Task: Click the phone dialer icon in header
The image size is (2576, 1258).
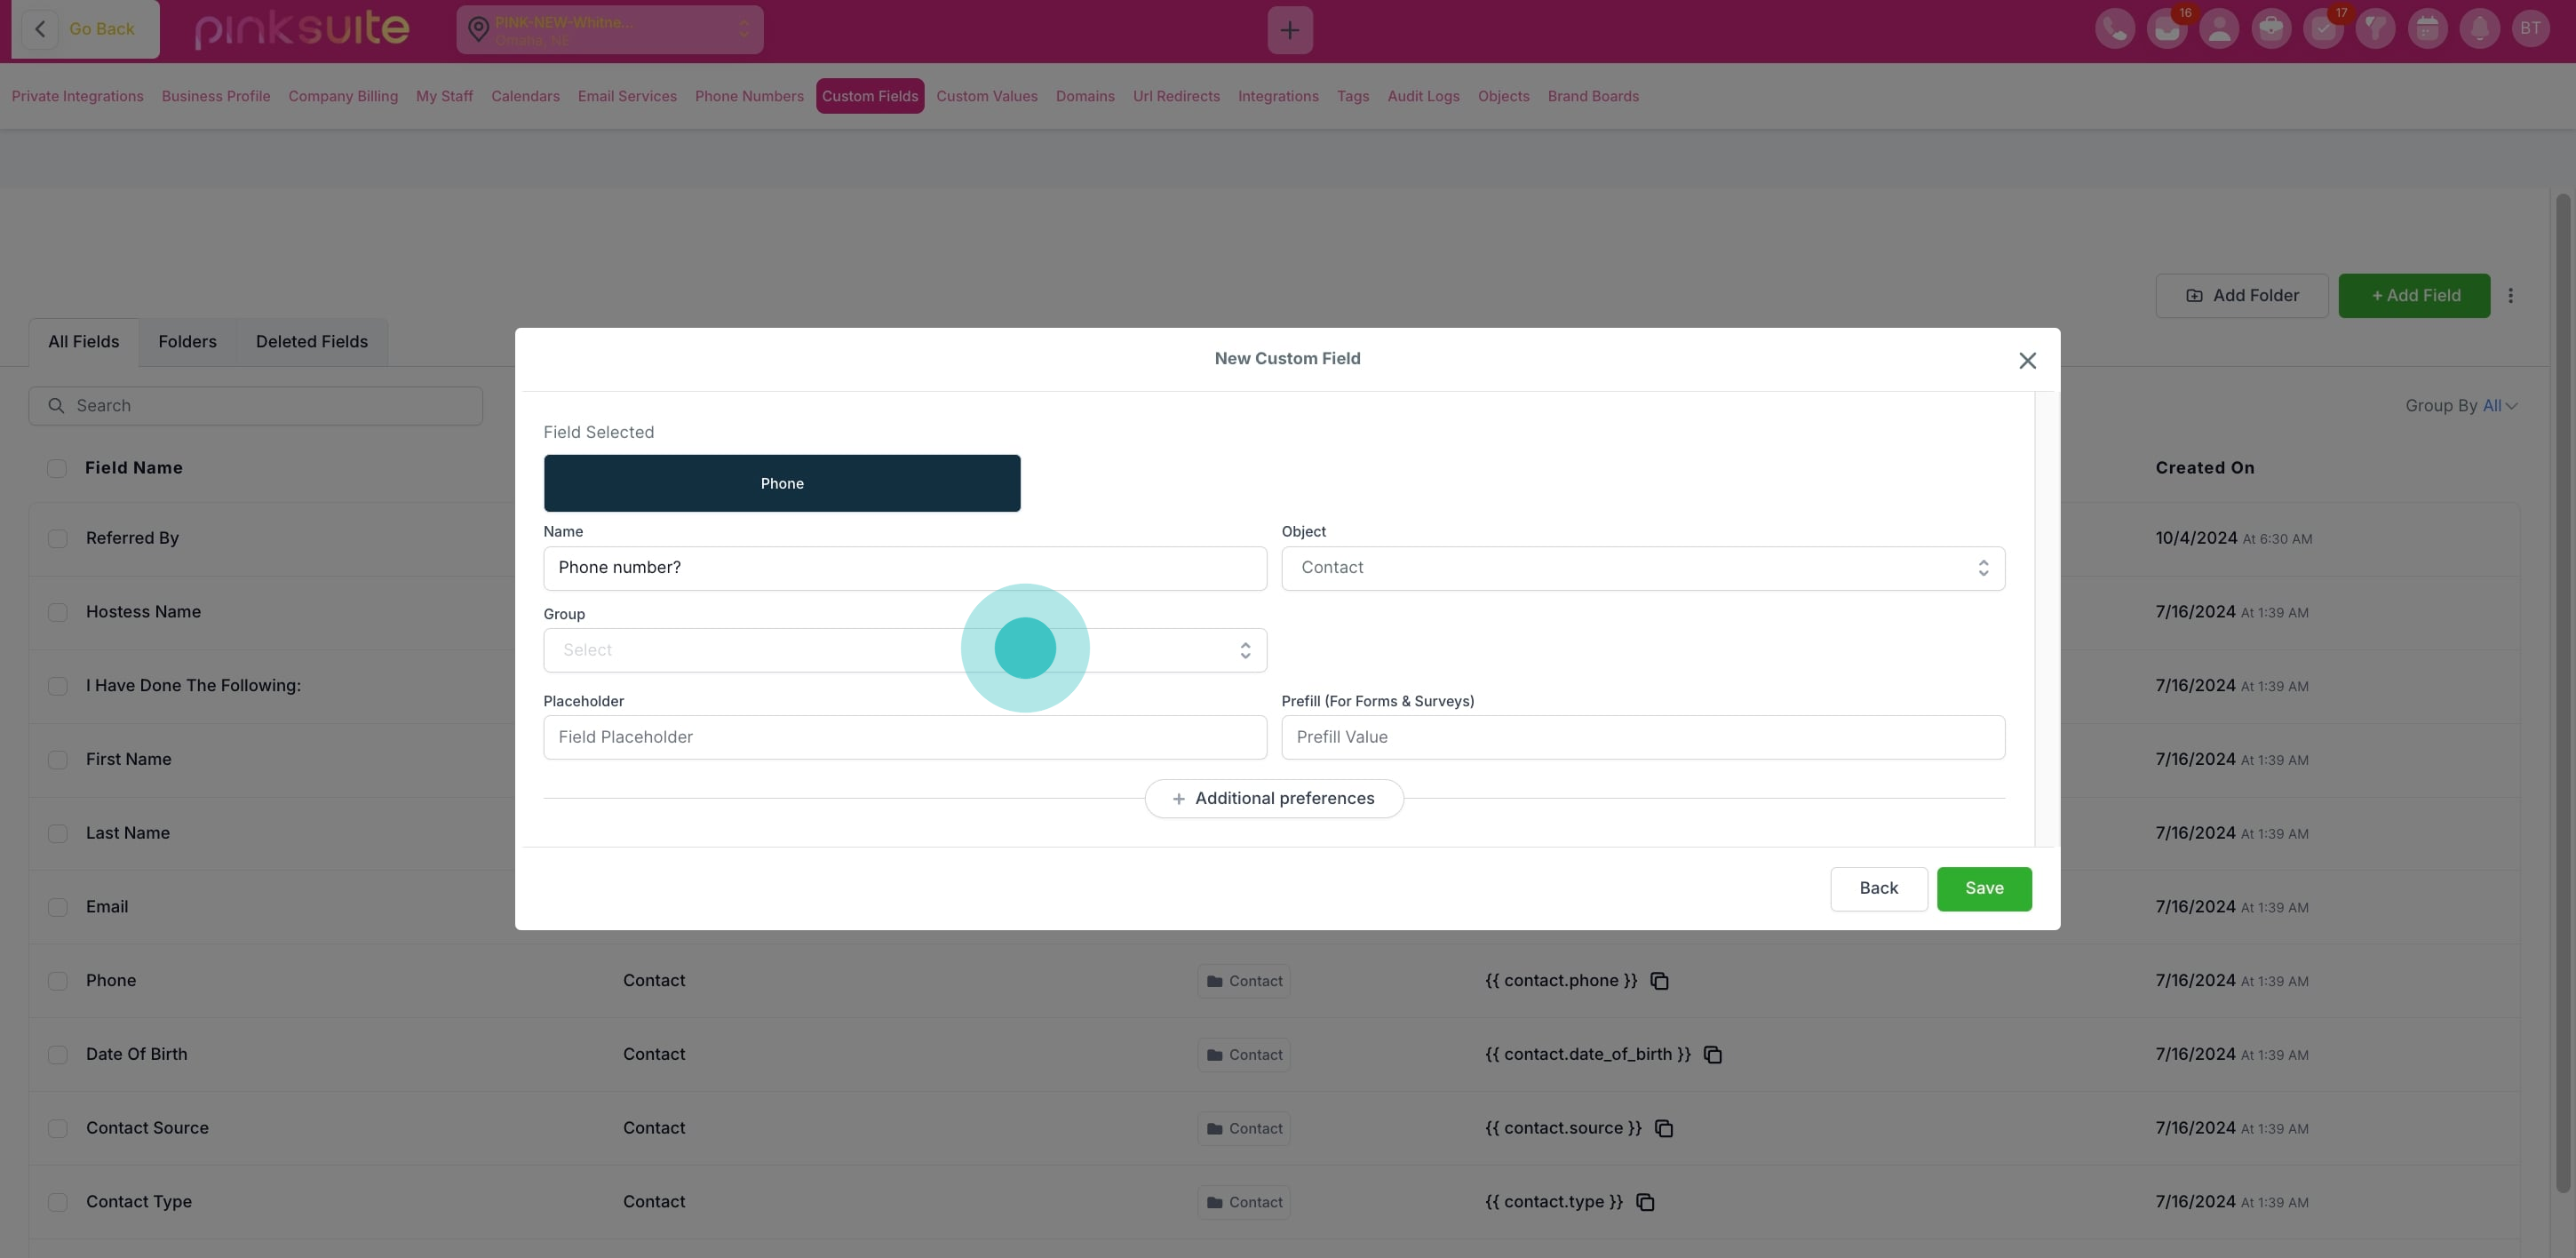Action: [x=2114, y=29]
